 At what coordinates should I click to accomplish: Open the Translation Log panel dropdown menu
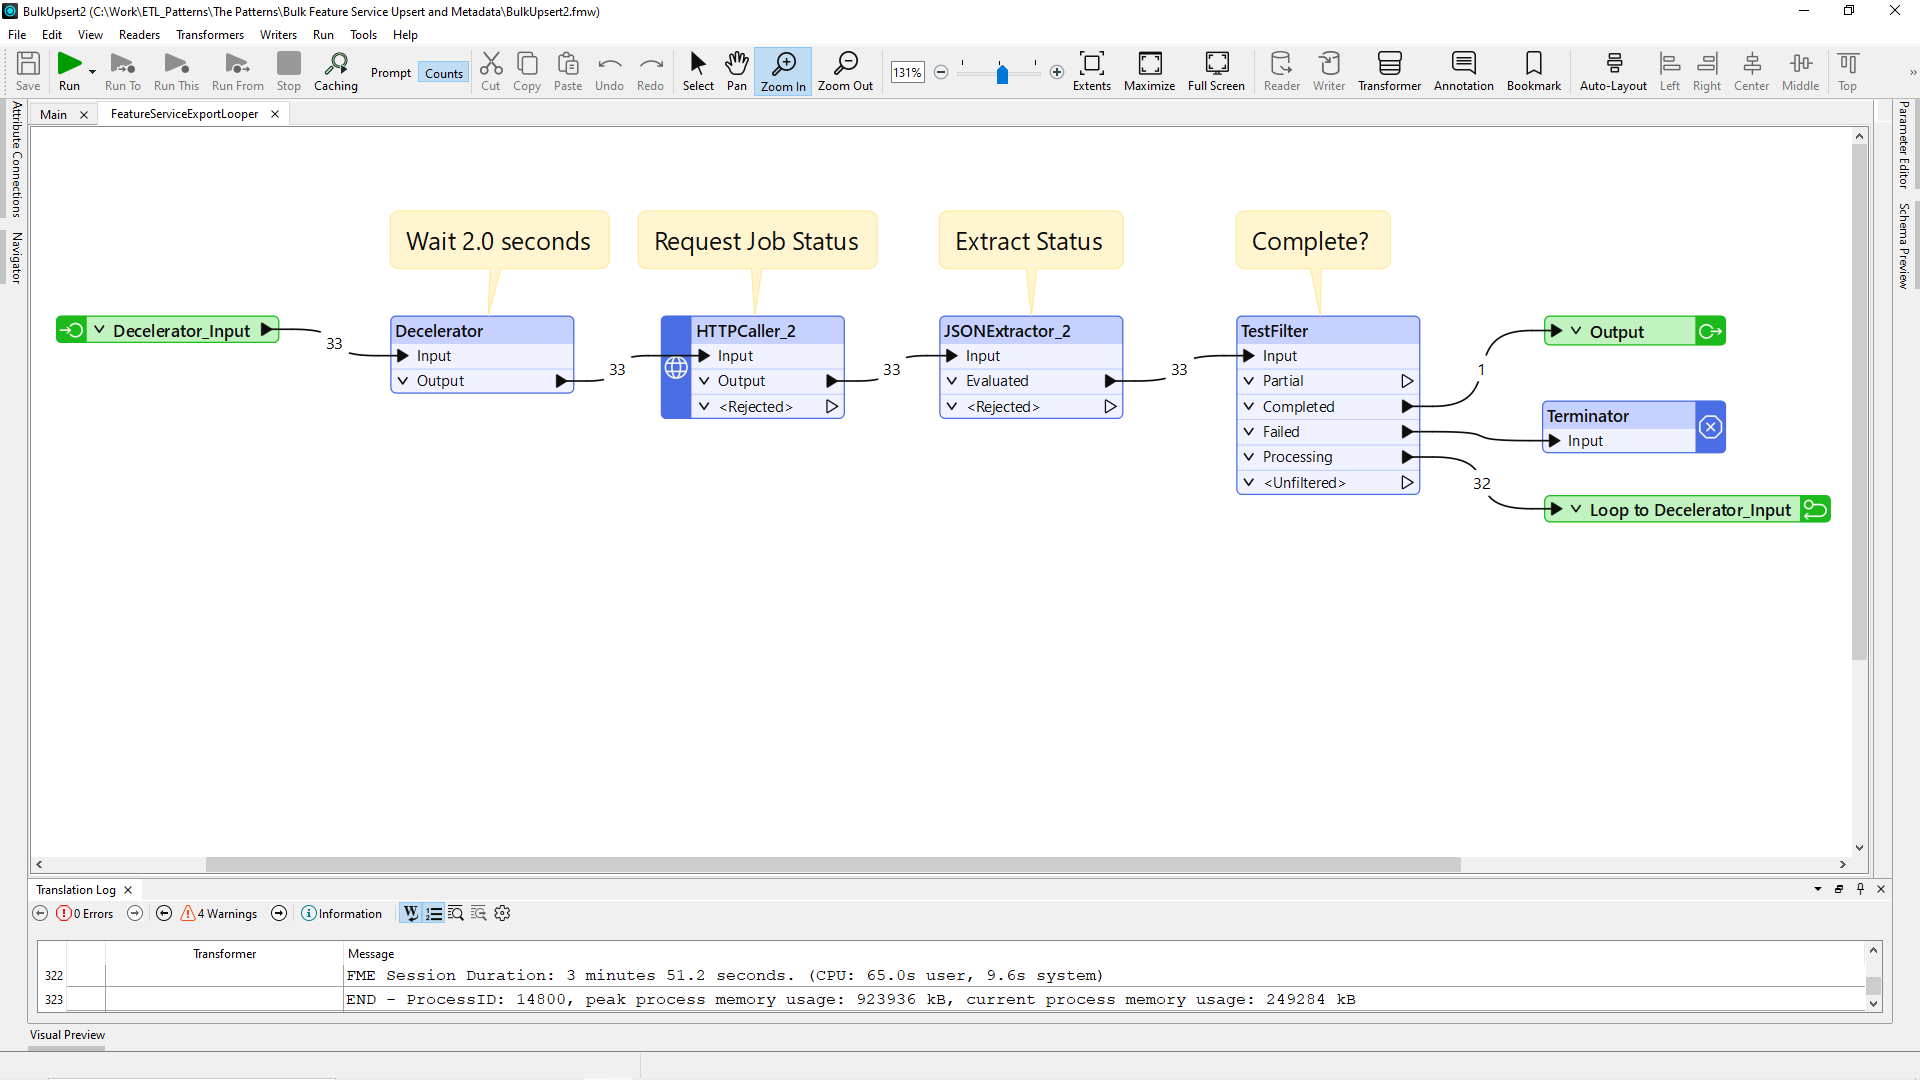click(1818, 889)
